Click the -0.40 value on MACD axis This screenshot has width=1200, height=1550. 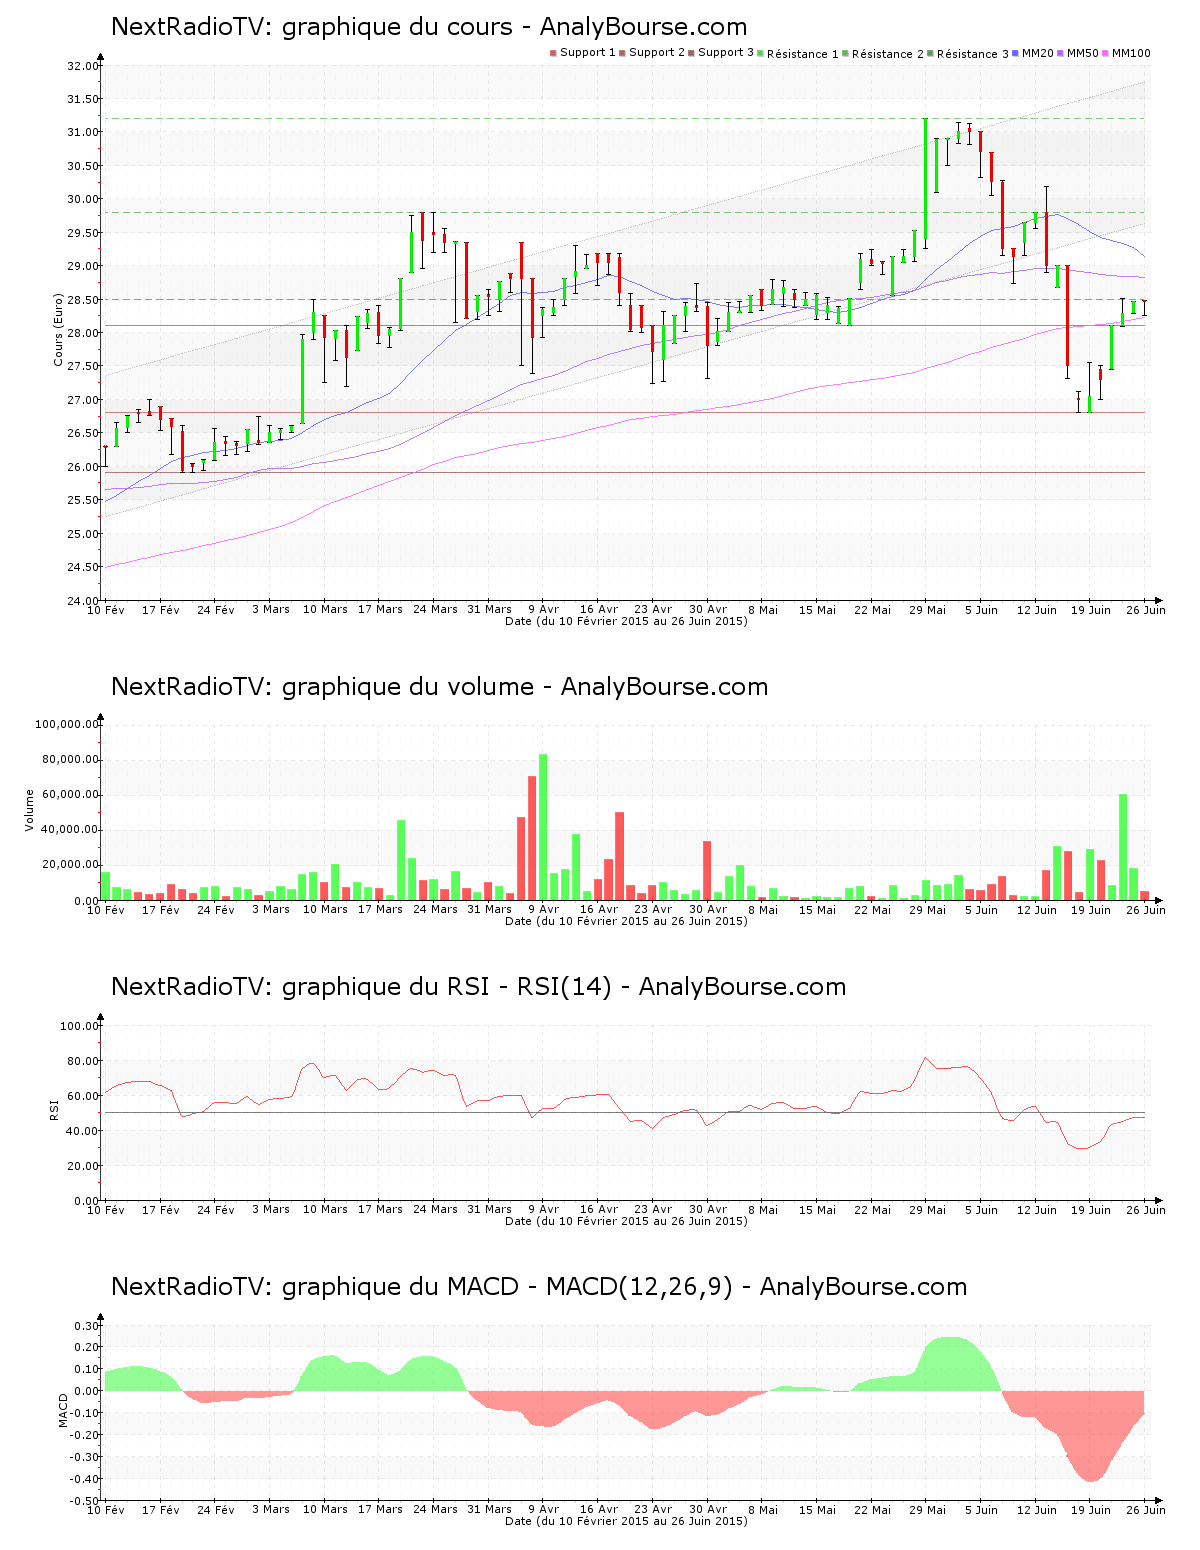click(84, 1479)
